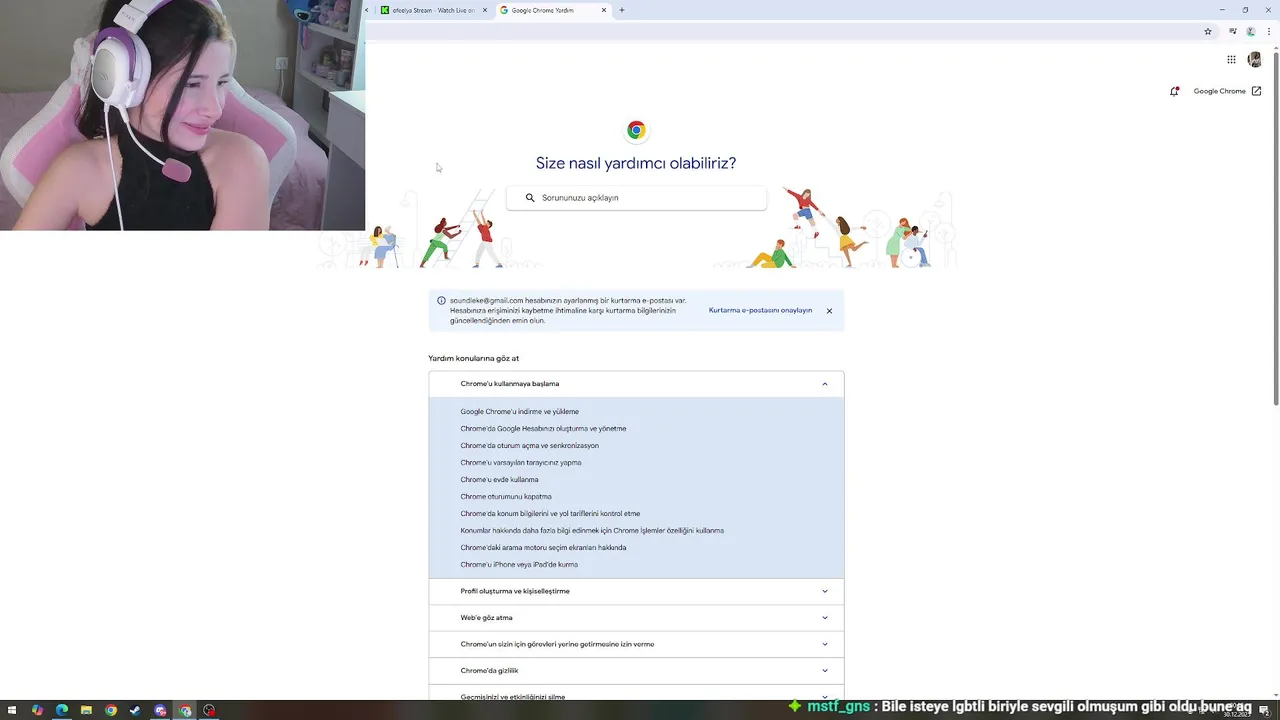
Task: Open Chrome'da Google Hesabınızı oluşturma ve yönetme
Action: click(543, 429)
